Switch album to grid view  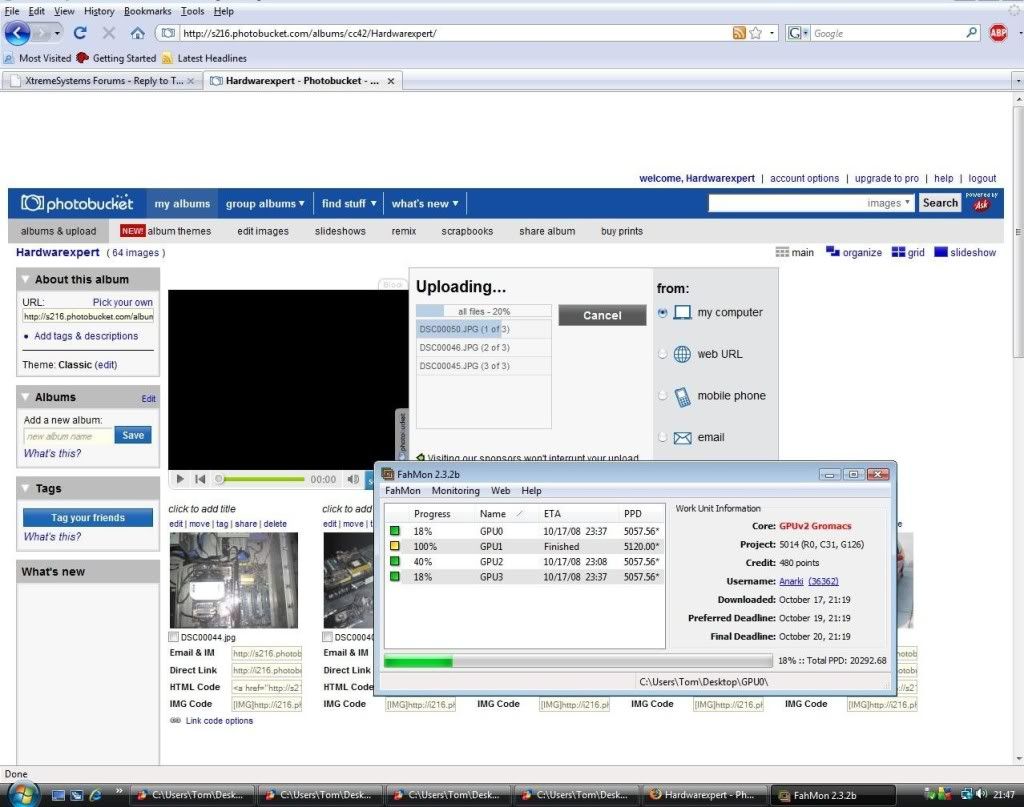[908, 252]
